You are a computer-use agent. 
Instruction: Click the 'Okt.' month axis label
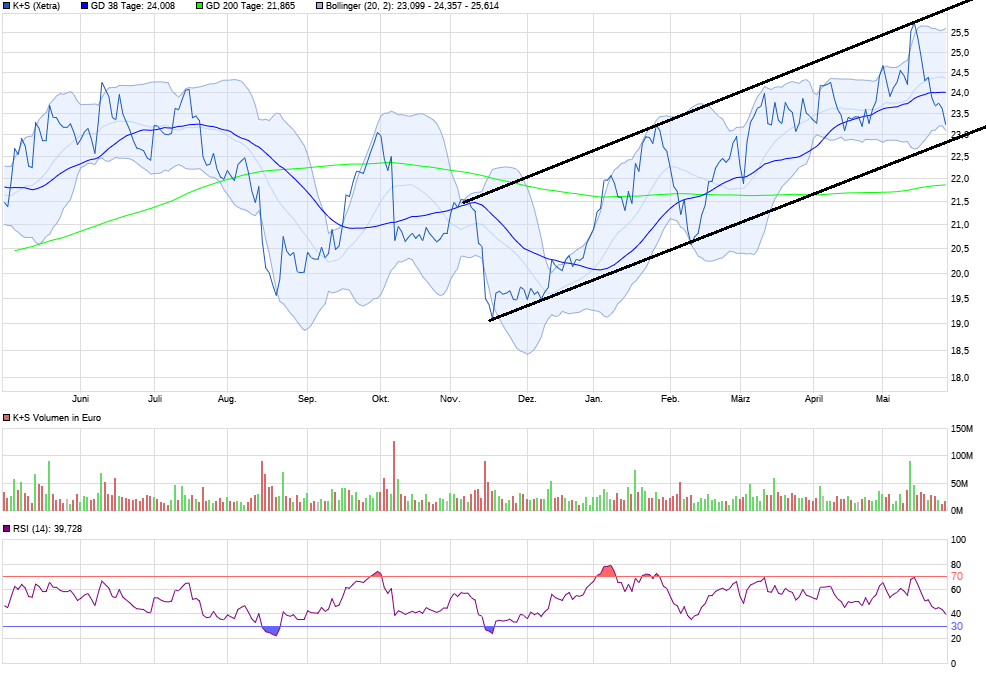coord(380,399)
